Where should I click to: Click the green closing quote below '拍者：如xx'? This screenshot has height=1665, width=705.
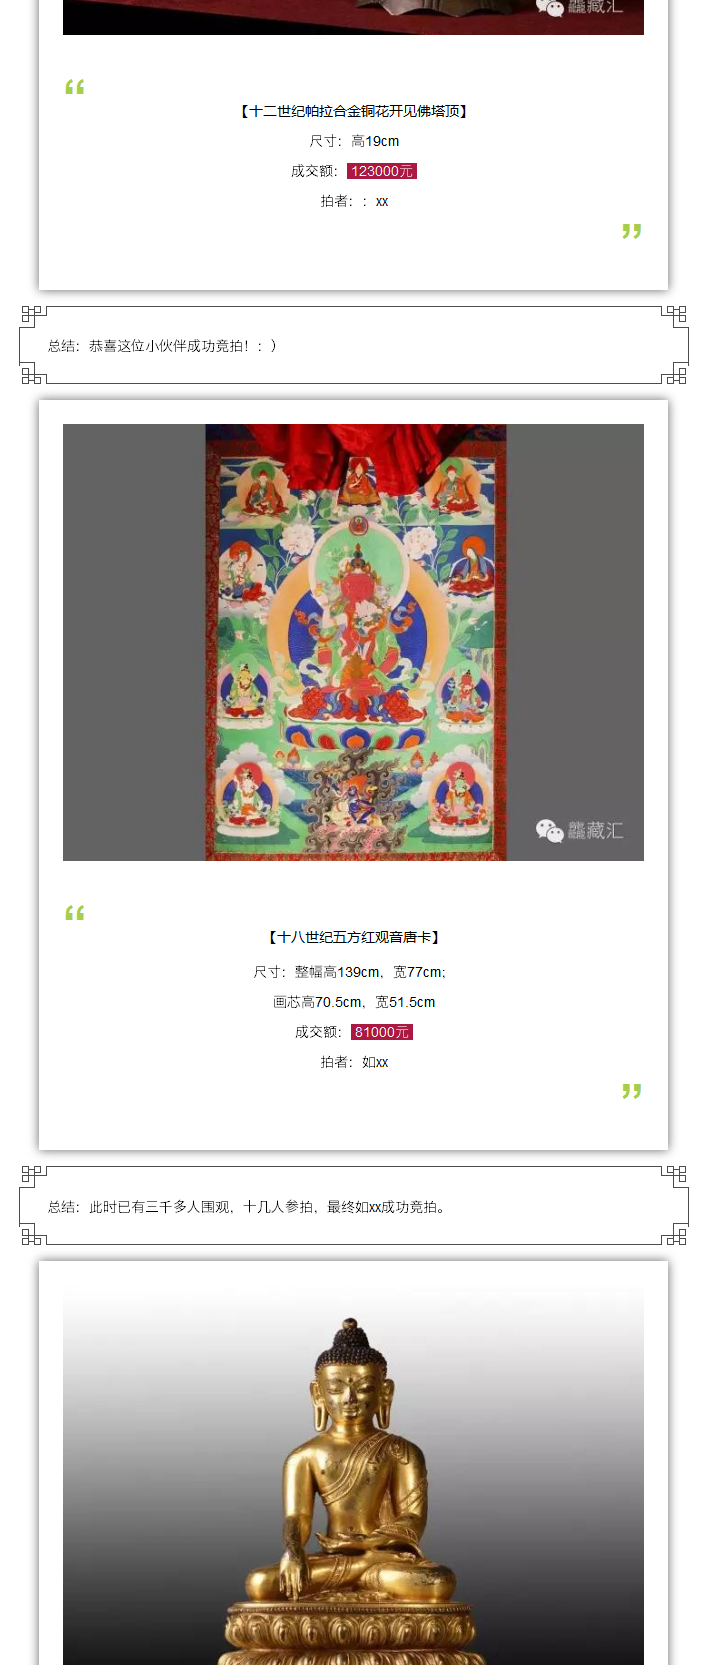click(631, 1091)
